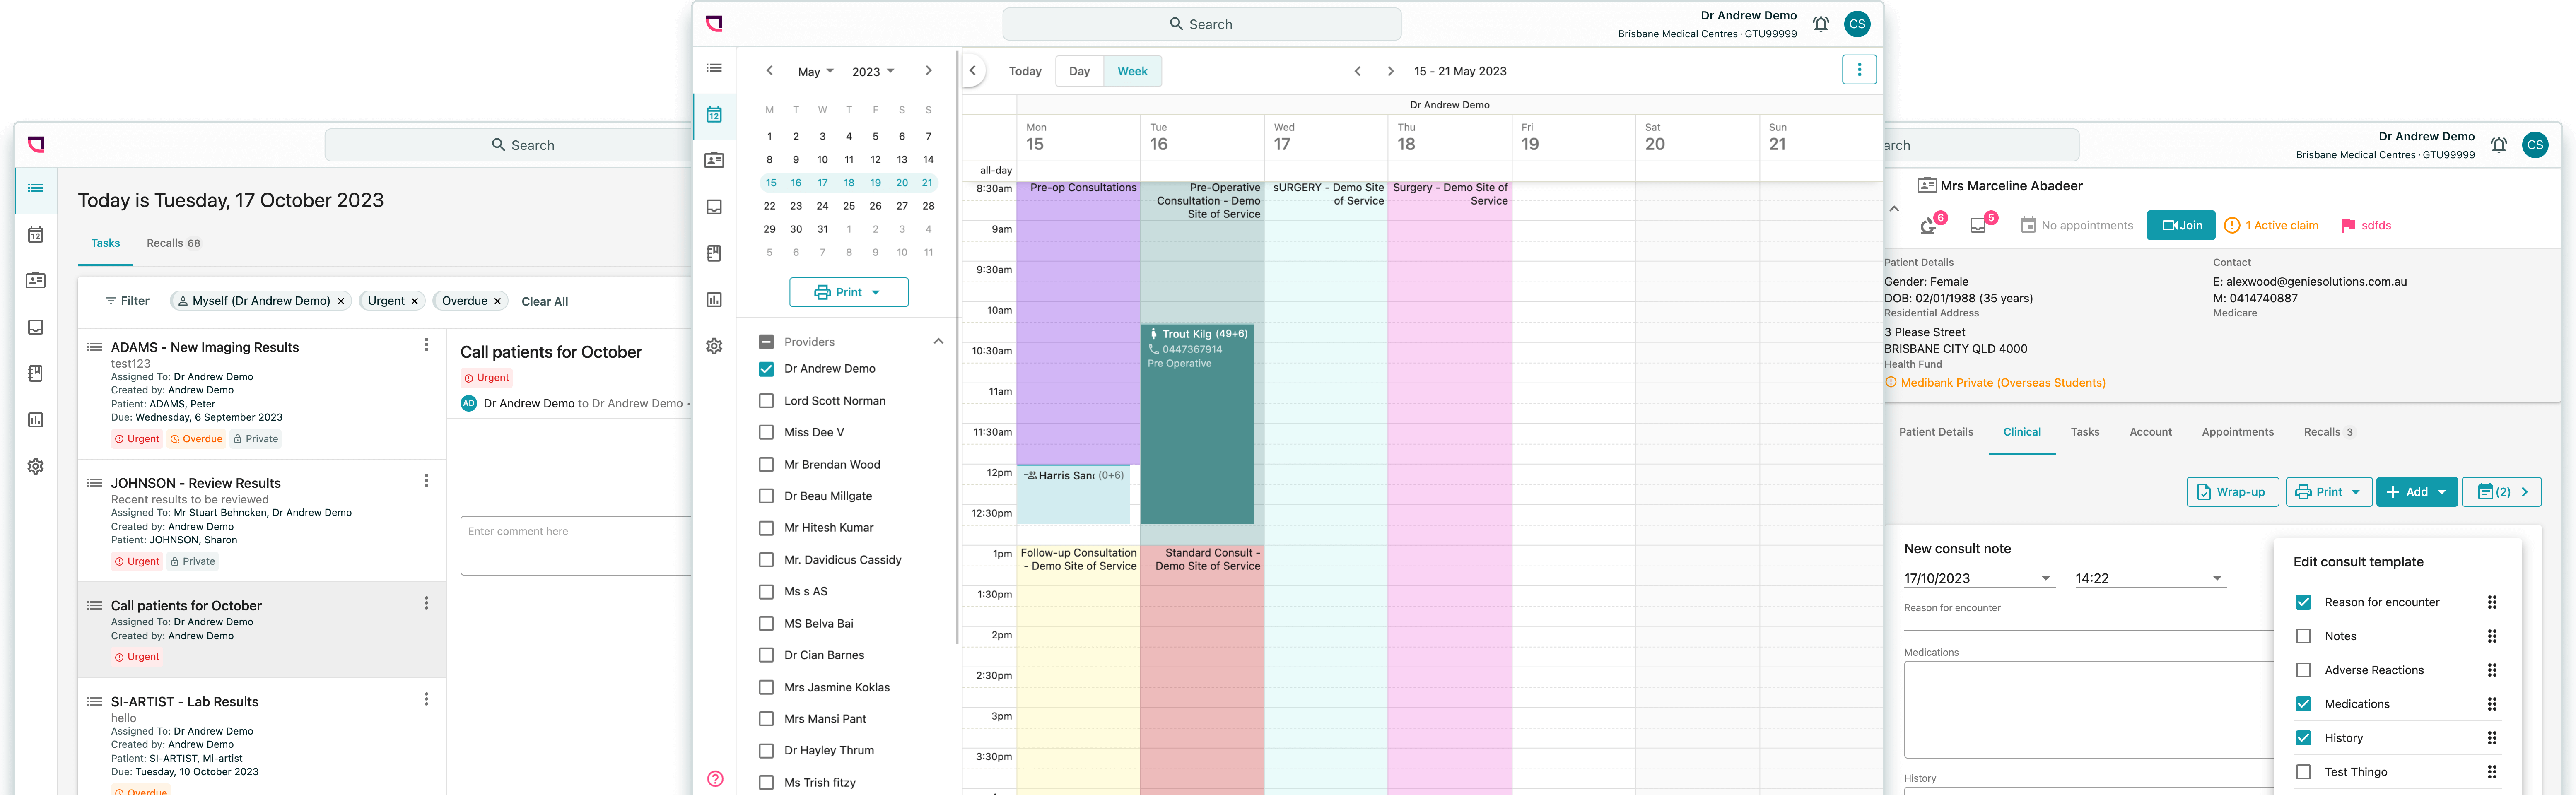Collapse the patient header chevron
Image resolution: width=2576 pixels, height=795 pixels.
pyautogui.click(x=1894, y=209)
